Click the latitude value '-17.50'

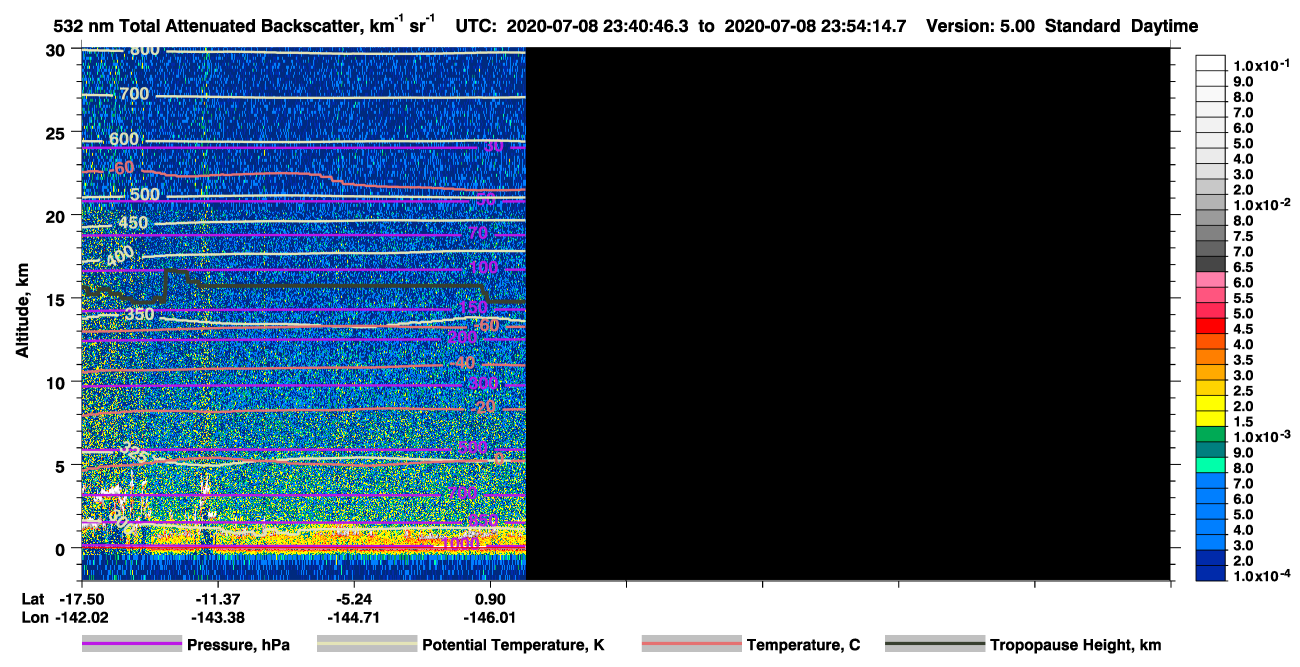click(x=82, y=598)
